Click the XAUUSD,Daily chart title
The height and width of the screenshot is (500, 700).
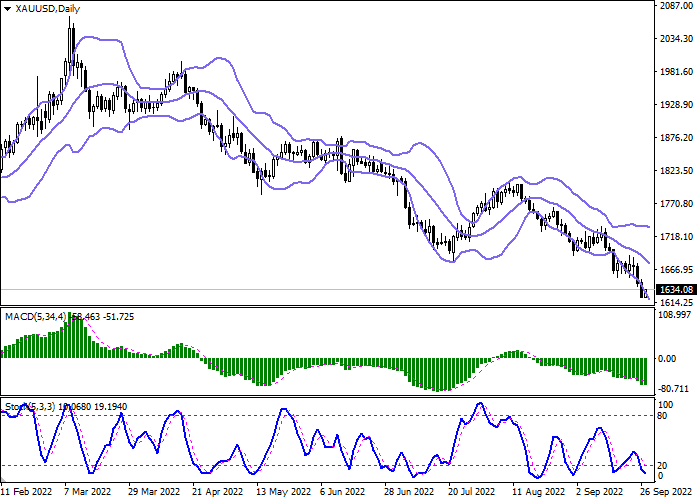coord(42,9)
